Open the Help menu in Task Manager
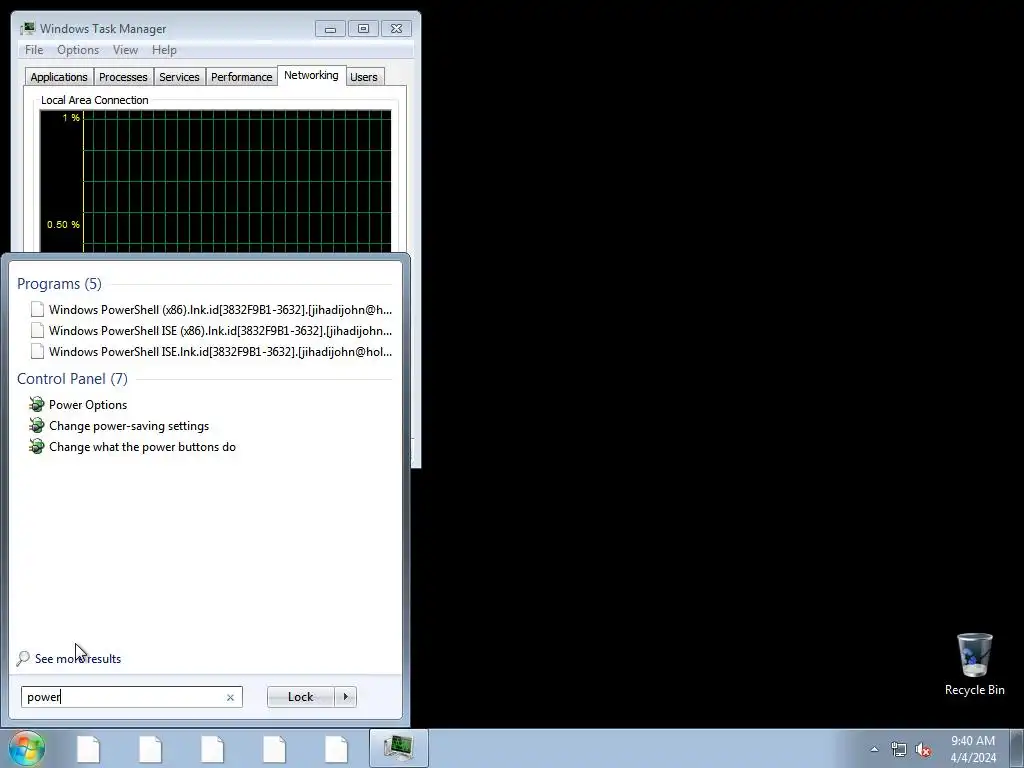The image size is (1024, 768). pos(164,50)
